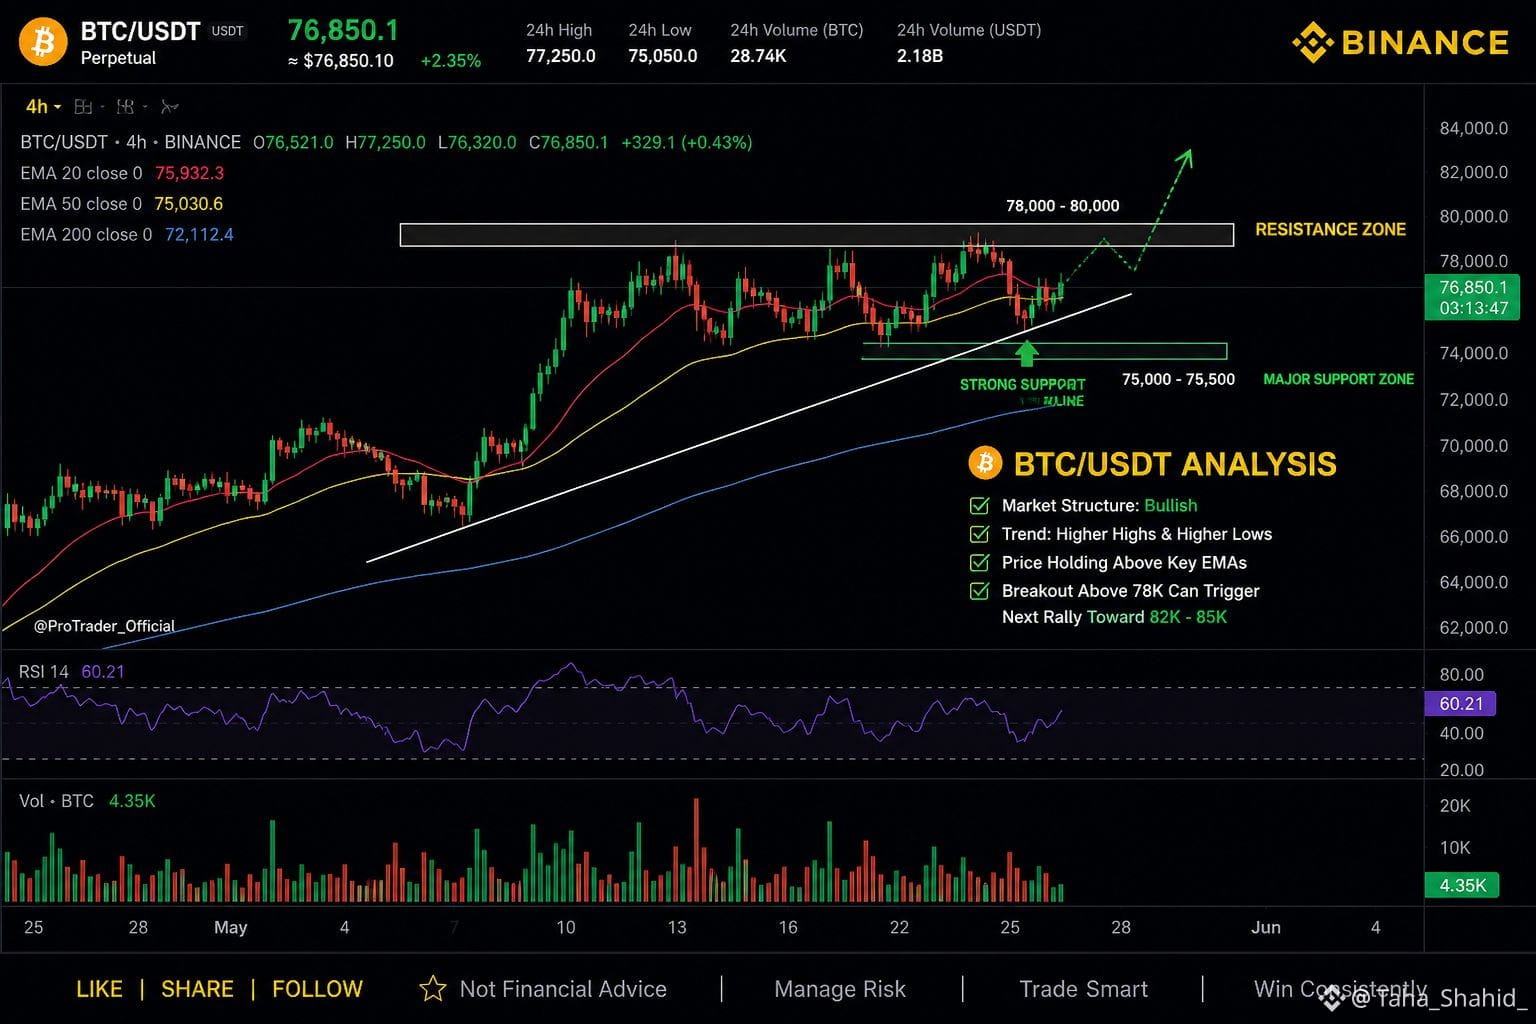
Task: Click the Vol · BTC indicator legend
Action: click(87, 801)
